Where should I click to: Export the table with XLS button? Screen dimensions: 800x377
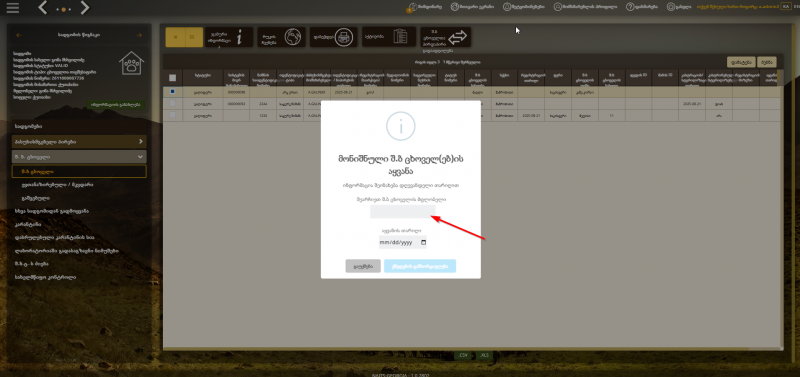pyautogui.click(x=485, y=355)
